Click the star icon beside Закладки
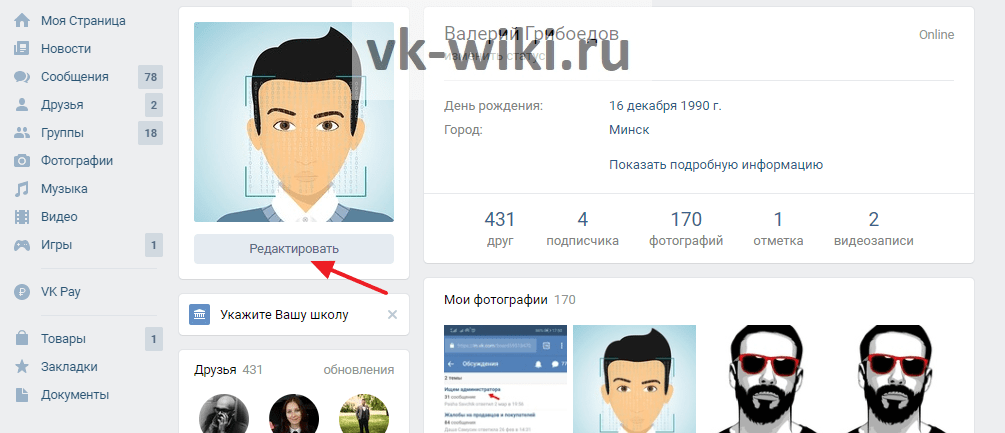 [22, 367]
